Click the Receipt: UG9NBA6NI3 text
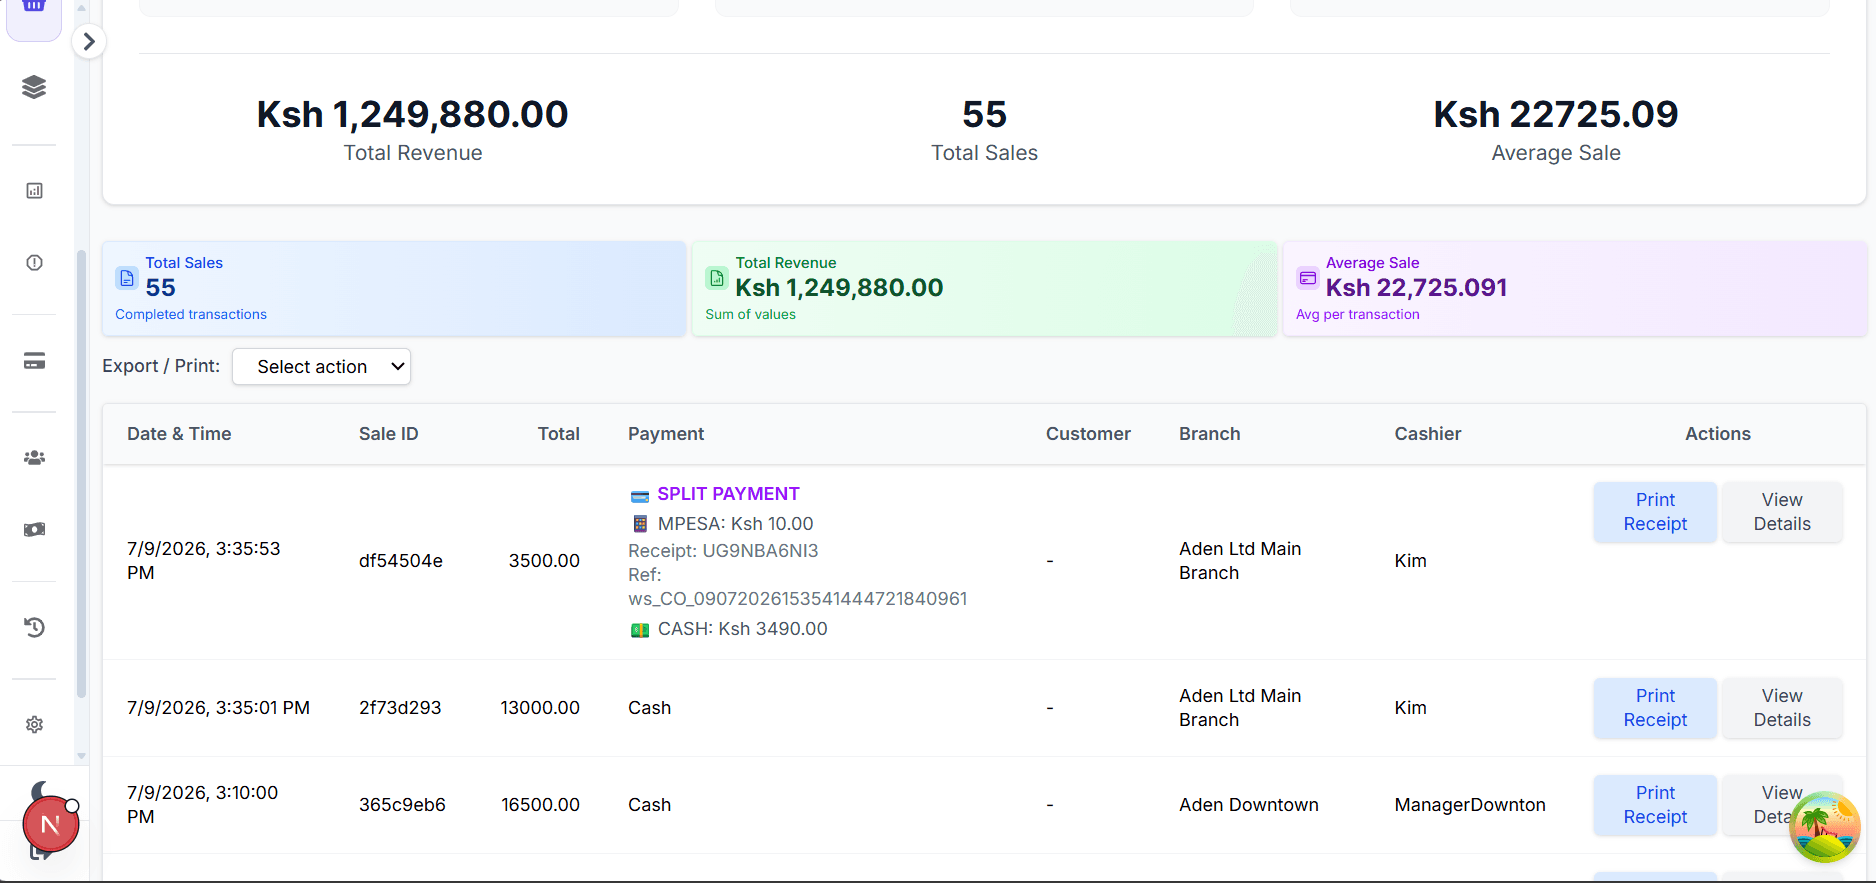Viewport: 1876px width, 883px height. pos(723,551)
